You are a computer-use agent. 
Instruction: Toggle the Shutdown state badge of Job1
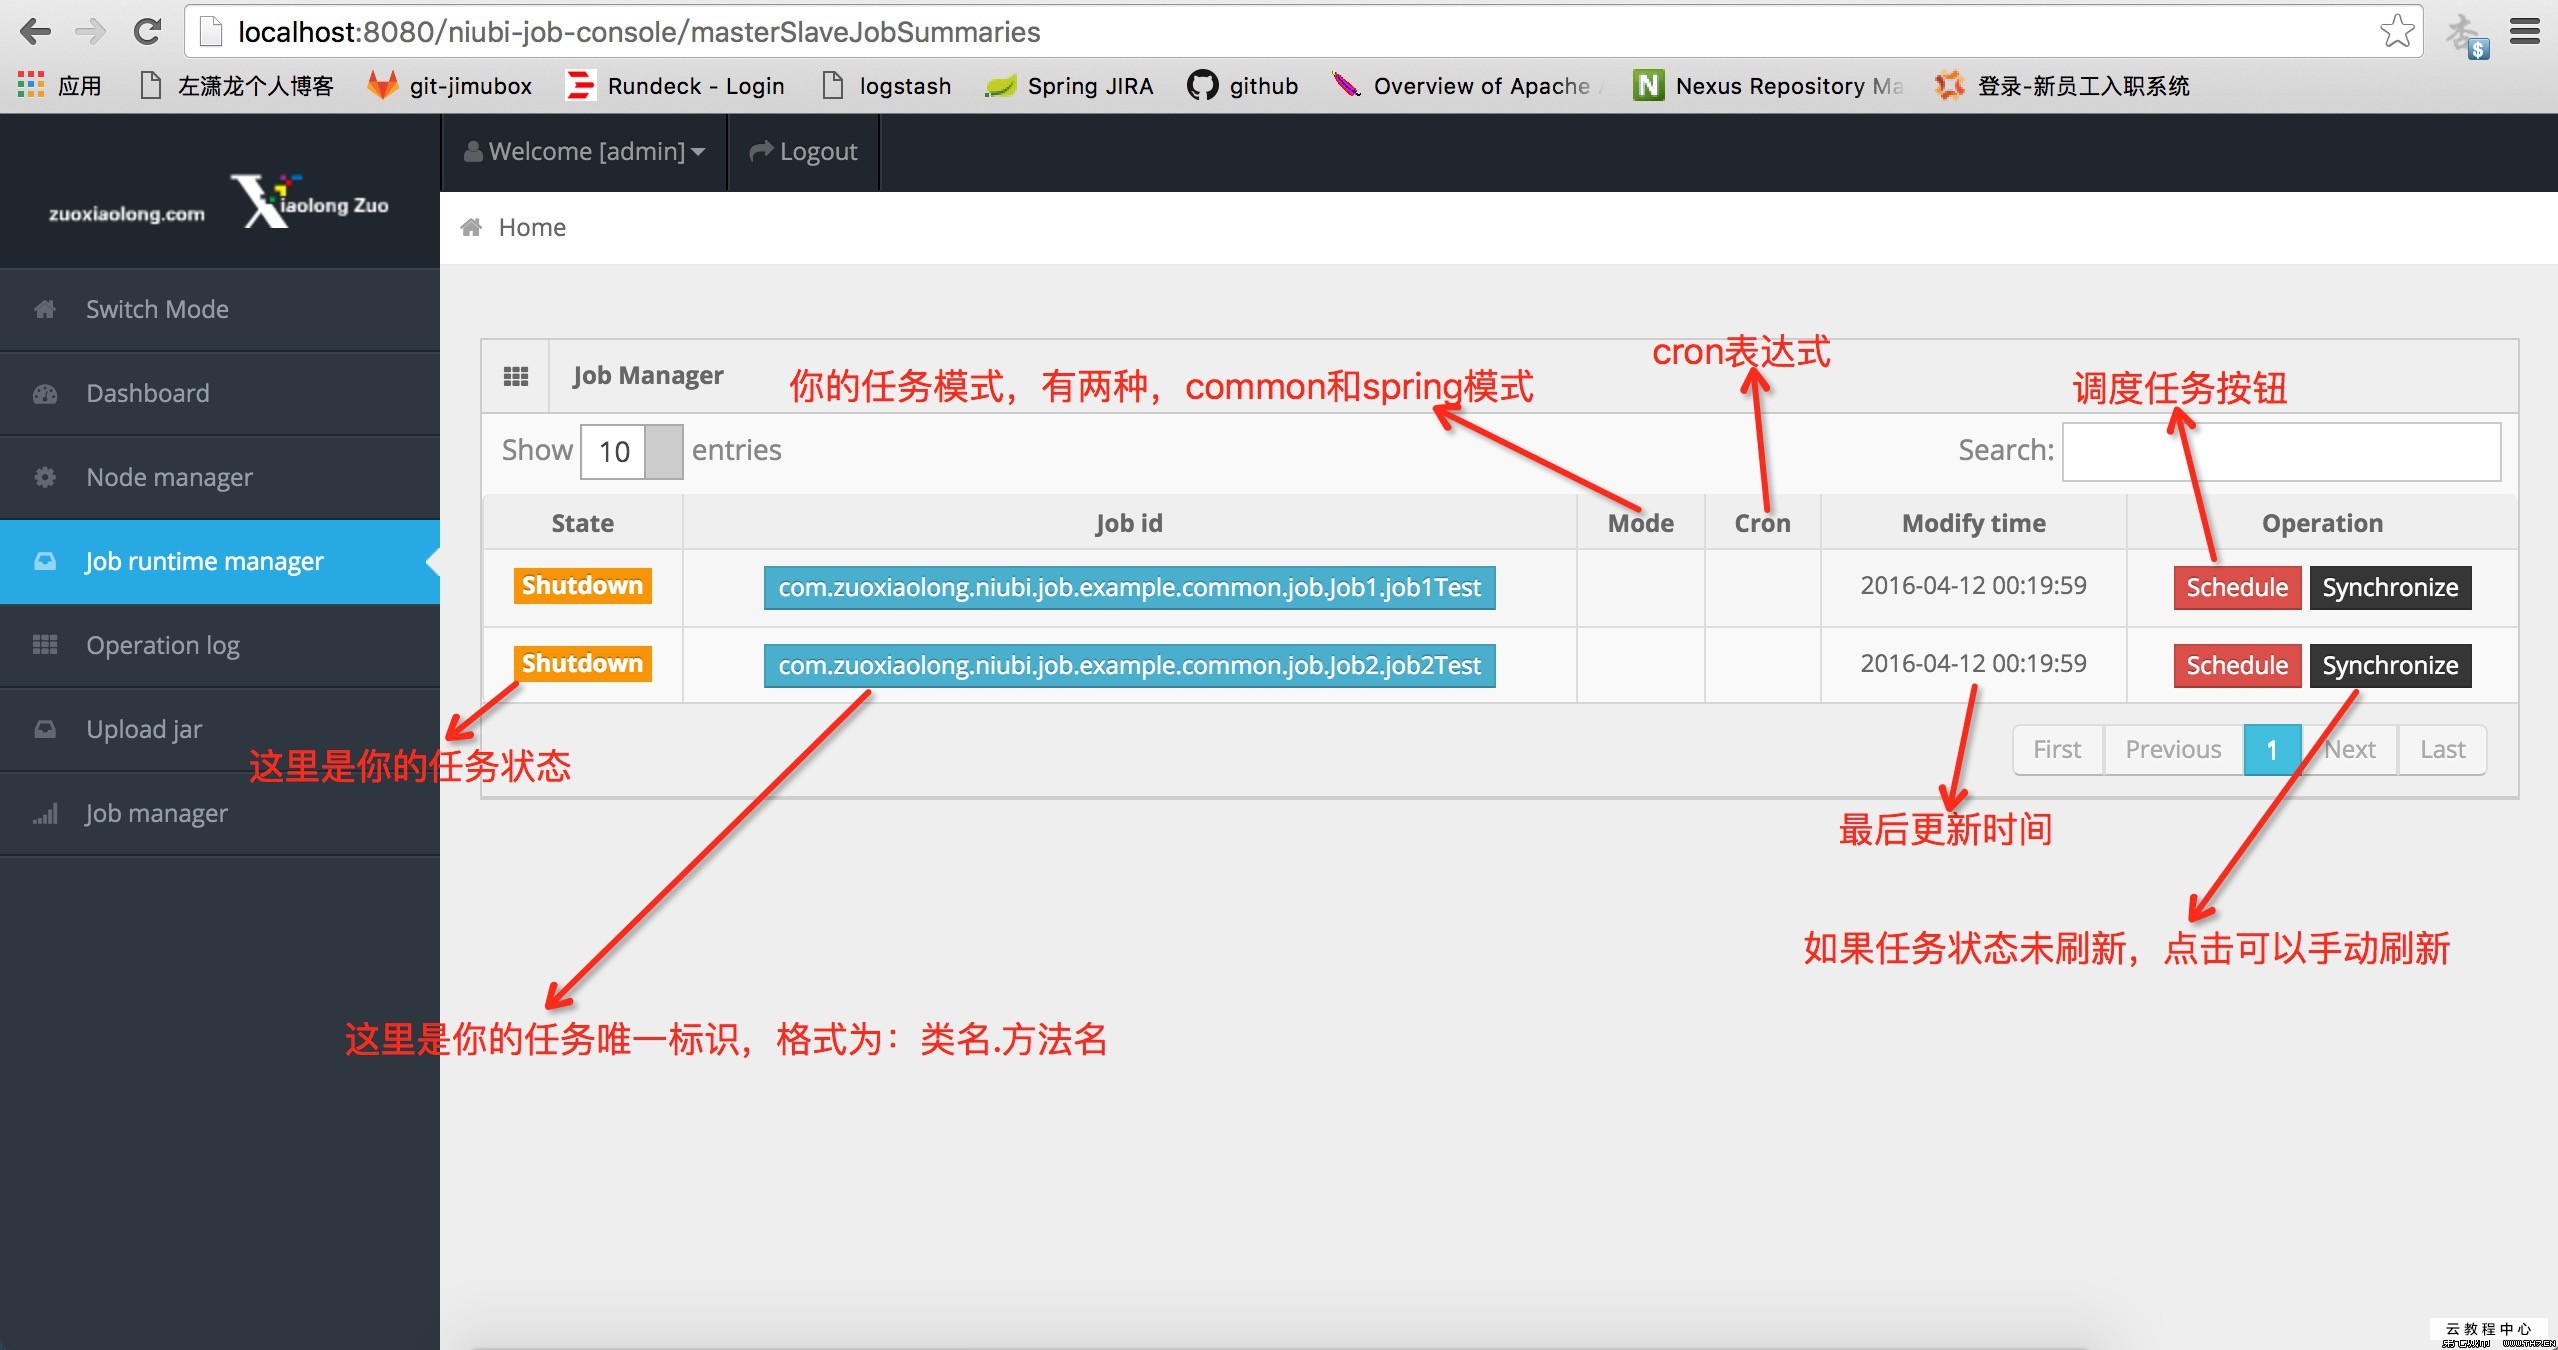(581, 586)
